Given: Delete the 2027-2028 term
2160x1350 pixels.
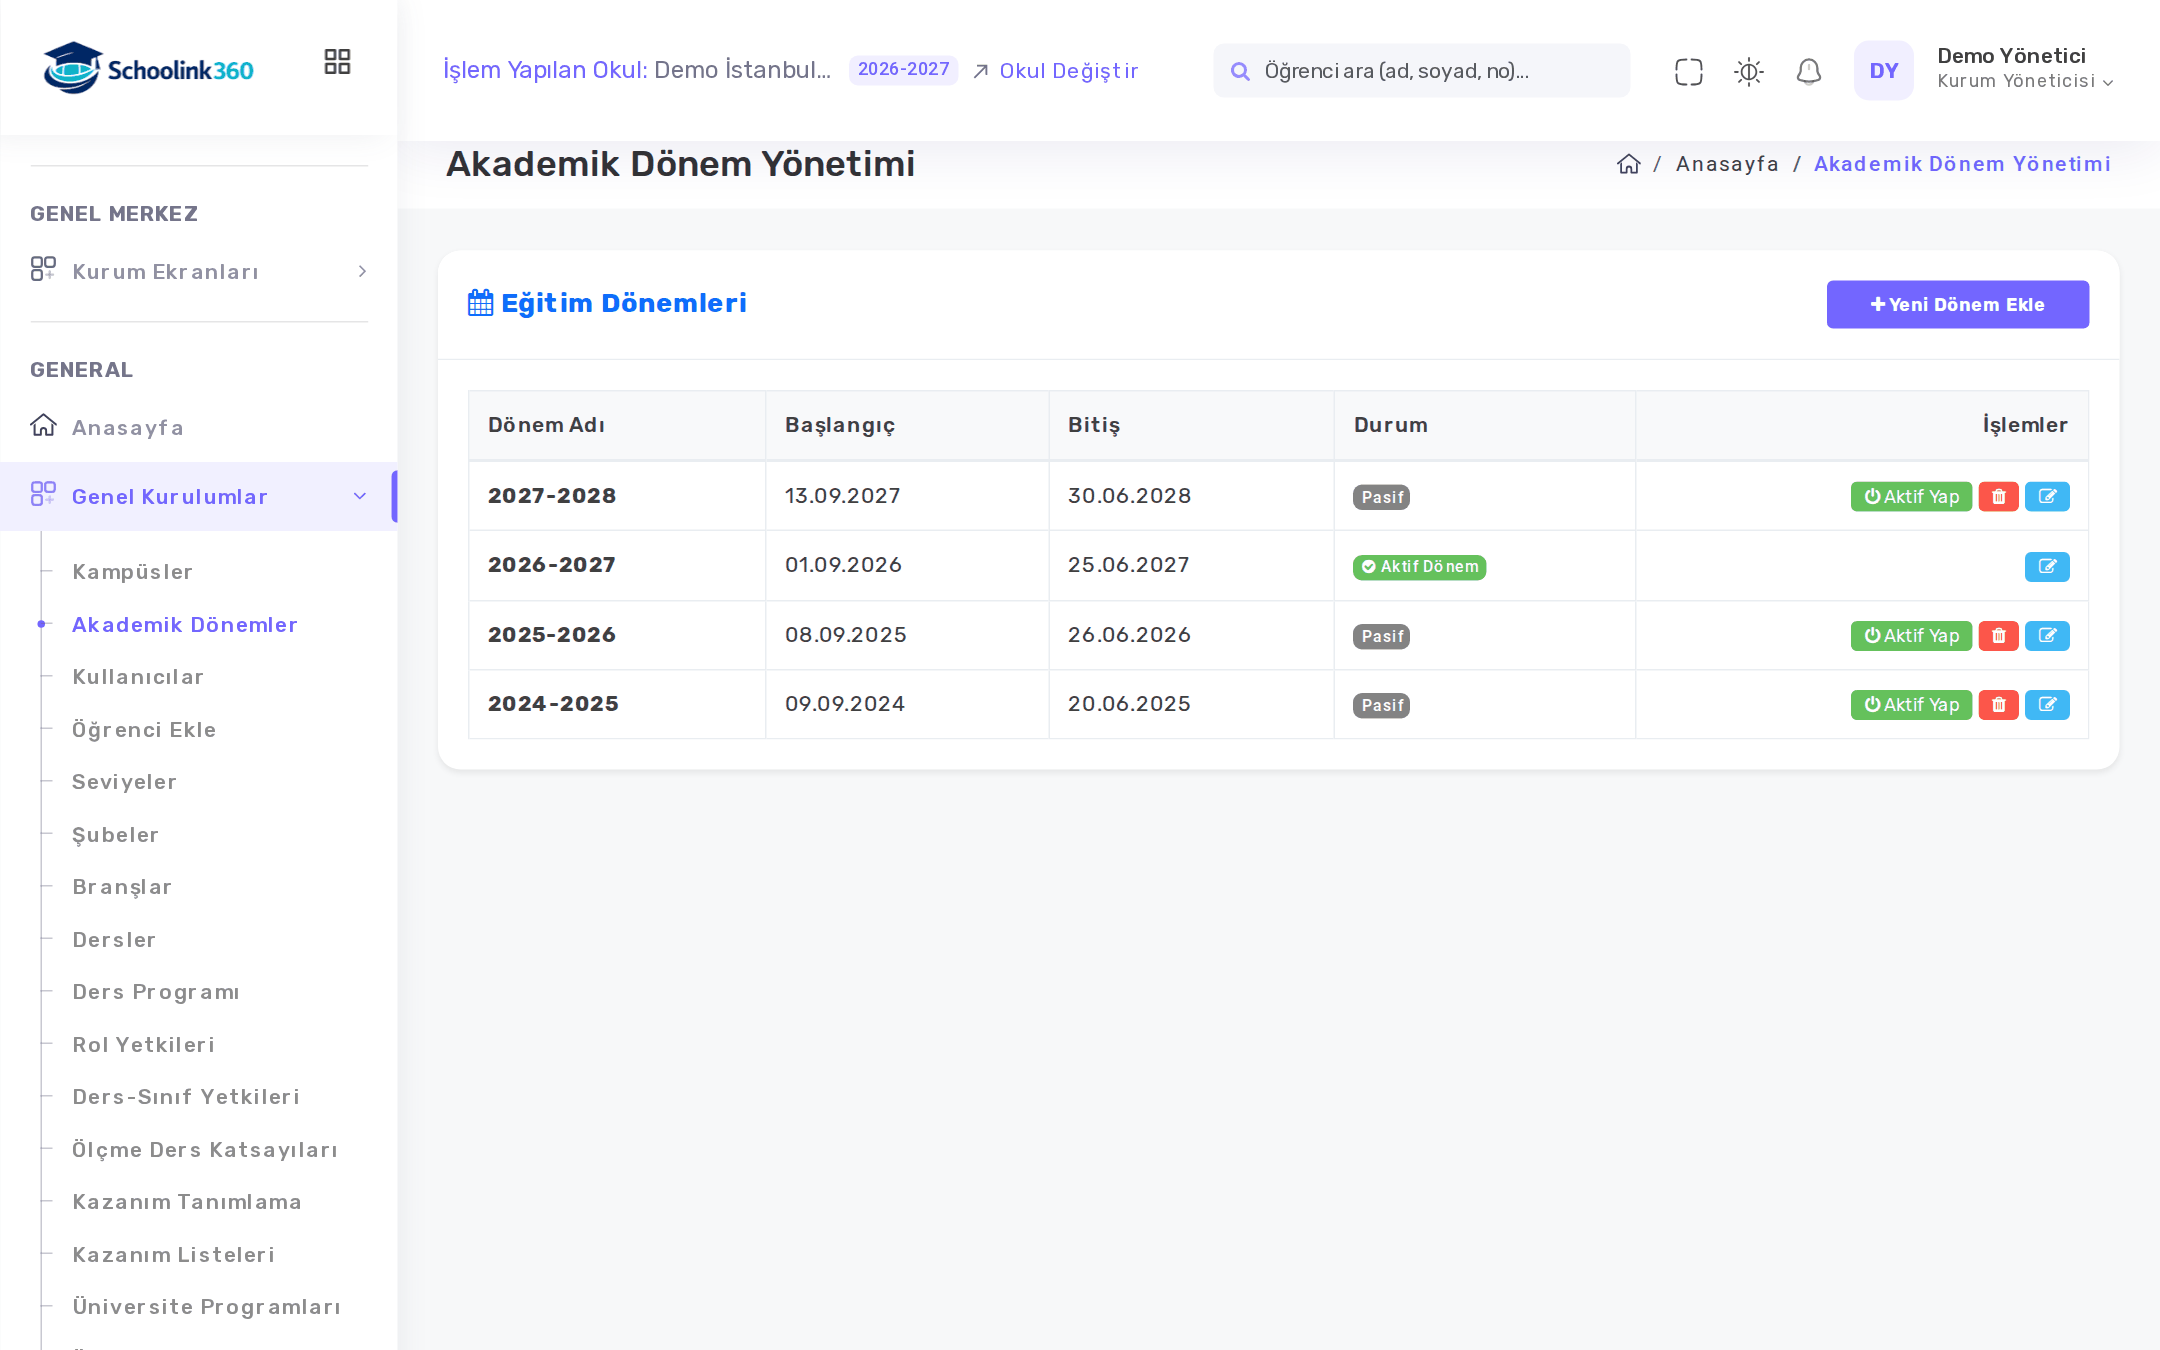Looking at the screenshot, I should click(x=1998, y=497).
